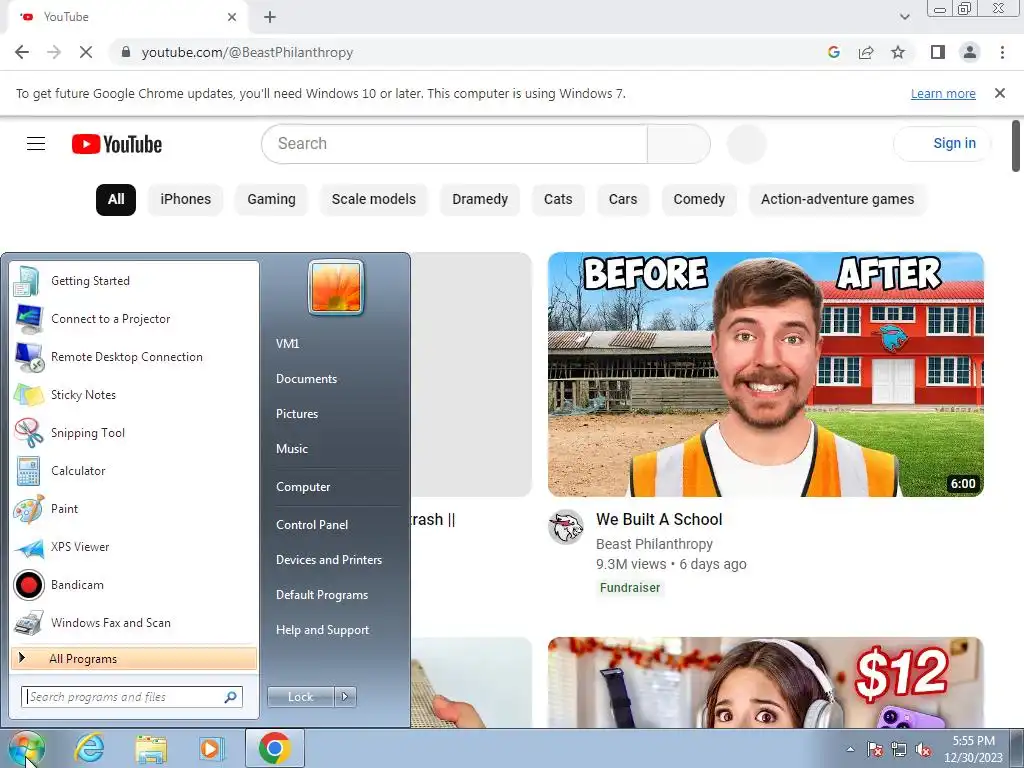Launch the Snipping Tool

[x=134, y=432]
